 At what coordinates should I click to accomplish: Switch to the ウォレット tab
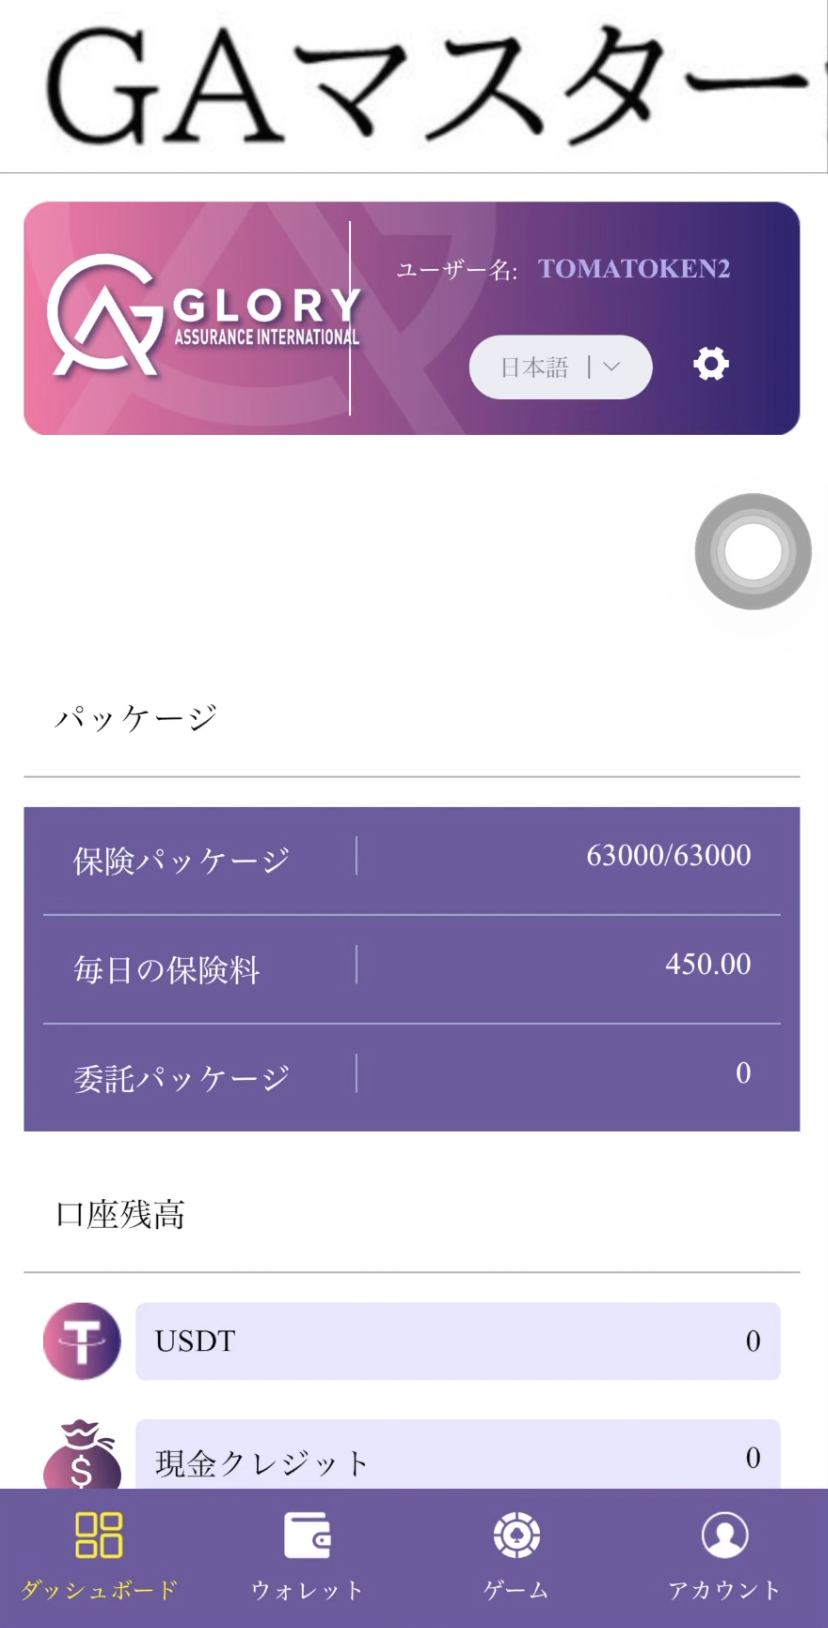307,1590
